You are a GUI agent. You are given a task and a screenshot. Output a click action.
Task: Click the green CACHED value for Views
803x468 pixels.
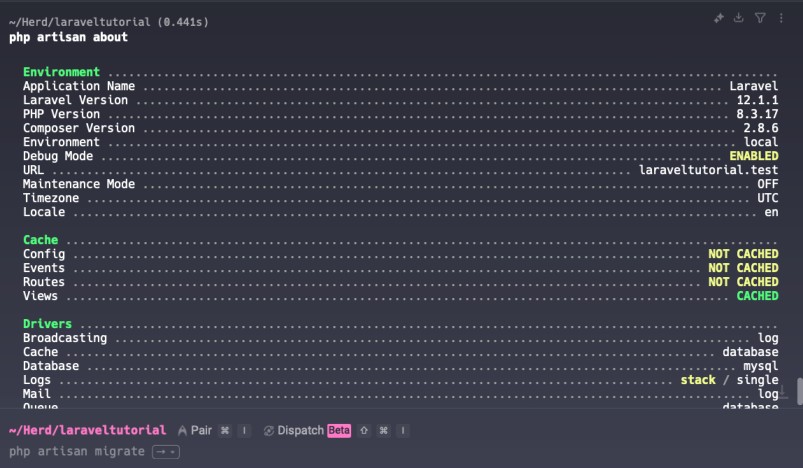coord(757,296)
